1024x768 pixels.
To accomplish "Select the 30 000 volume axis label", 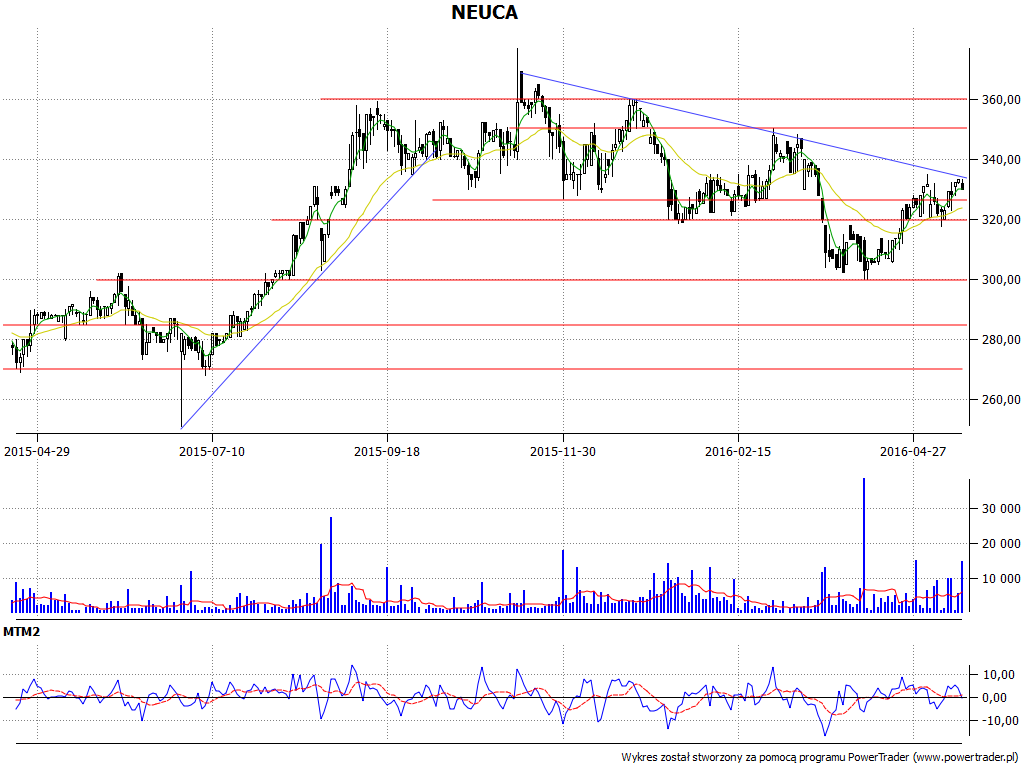I will (x=1002, y=509).
